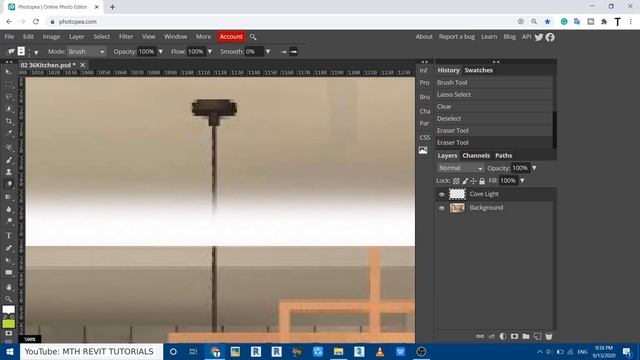Select the Eyedropper tool
This screenshot has width=640, height=360.
coord(9,133)
